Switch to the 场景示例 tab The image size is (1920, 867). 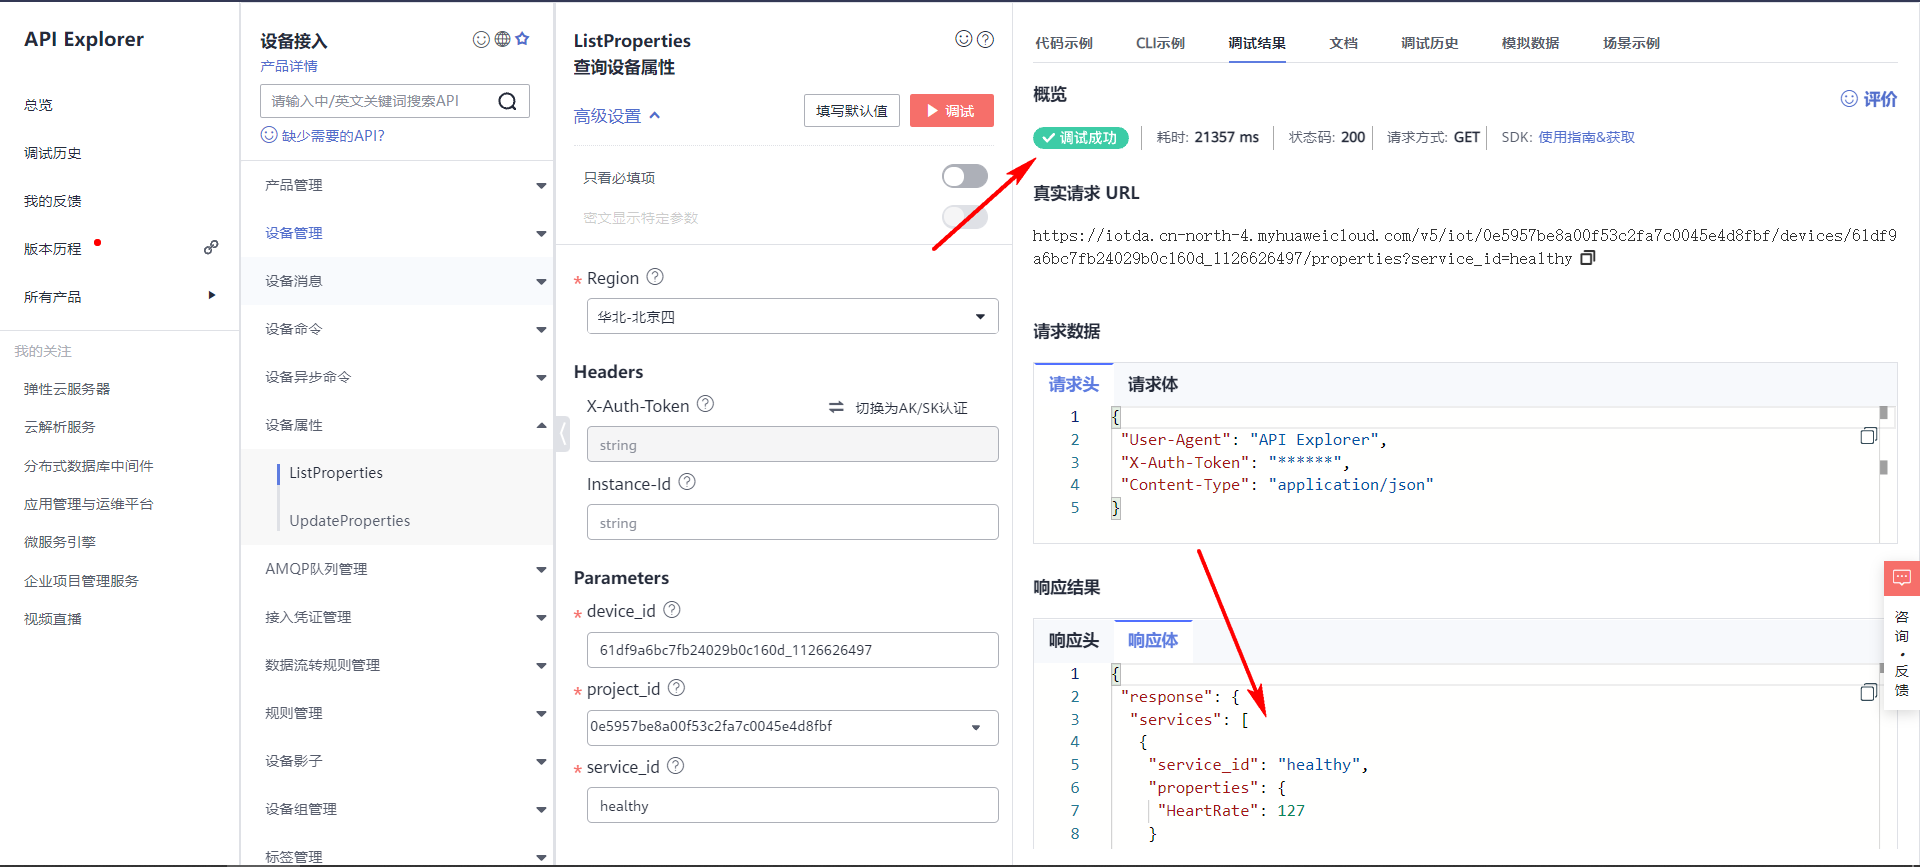pyautogui.click(x=1631, y=43)
